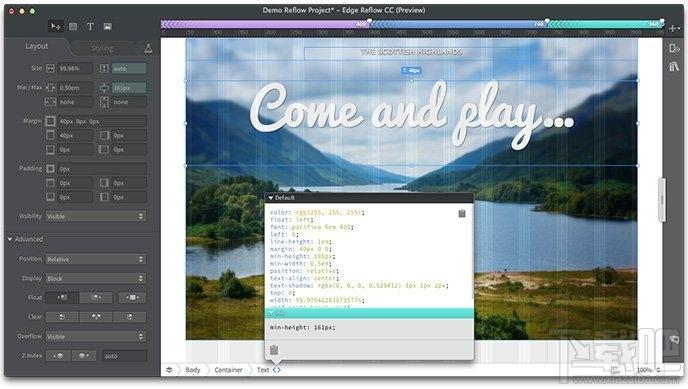Bring element forward in Z-Index
The width and height of the screenshot is (688, 389).
(x=84, y=356)
